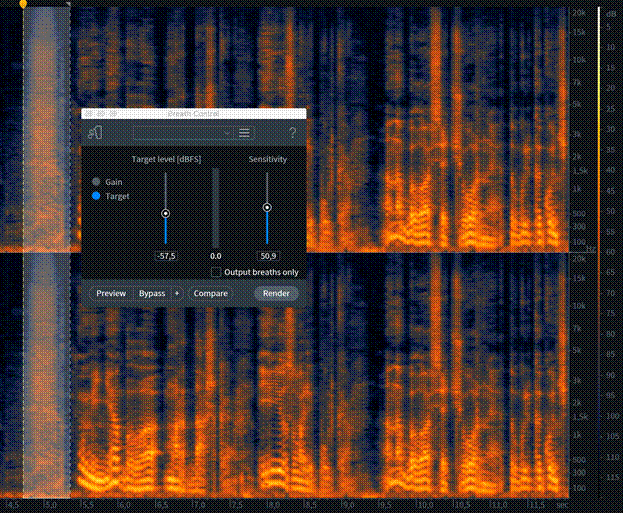The image size is (623, 513).
Task: Open Breath Control help question mark
Action: point(292,132)
